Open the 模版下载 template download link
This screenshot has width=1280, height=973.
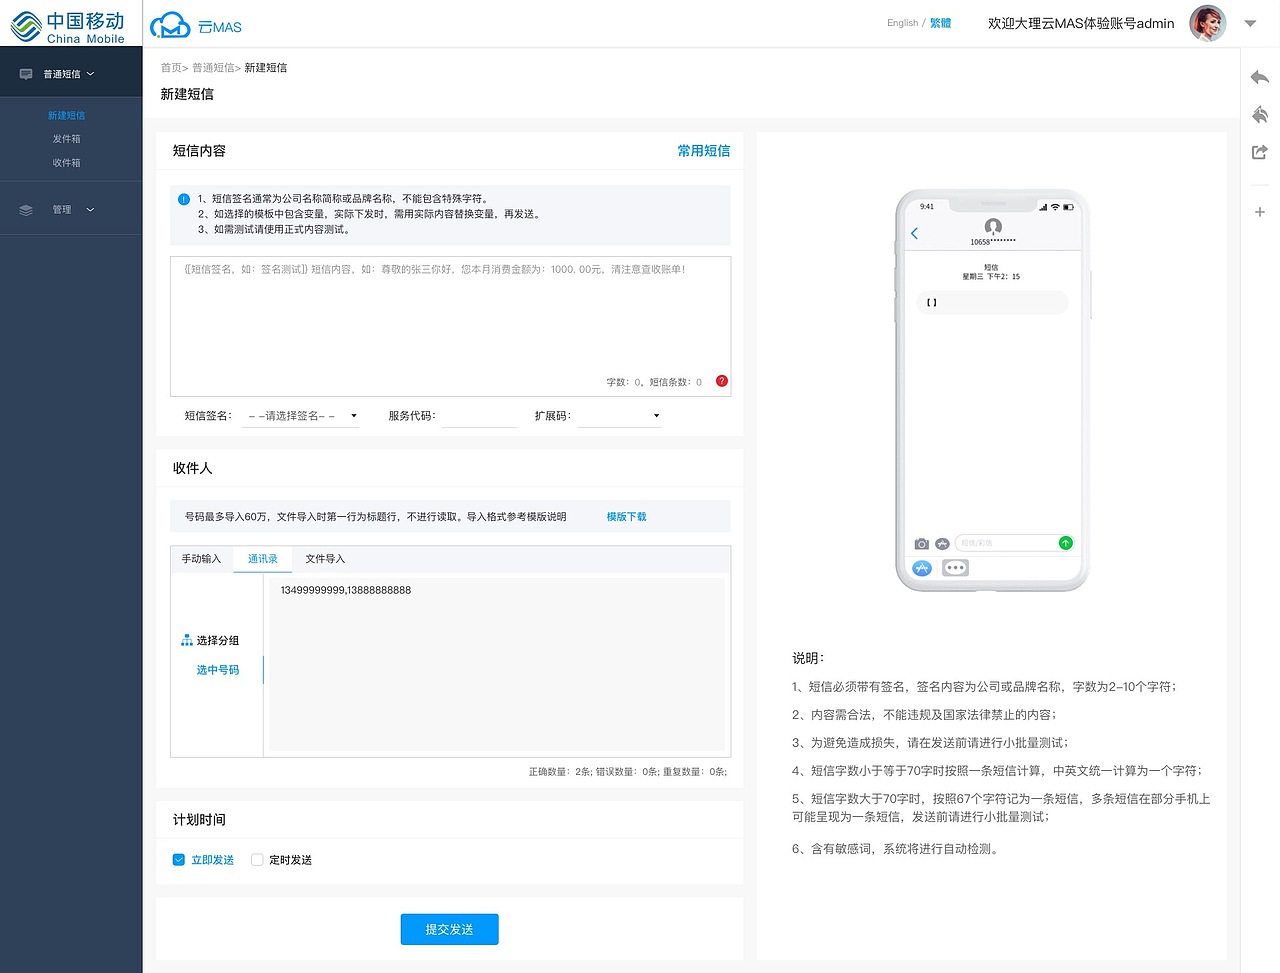[x=625, y=516]
